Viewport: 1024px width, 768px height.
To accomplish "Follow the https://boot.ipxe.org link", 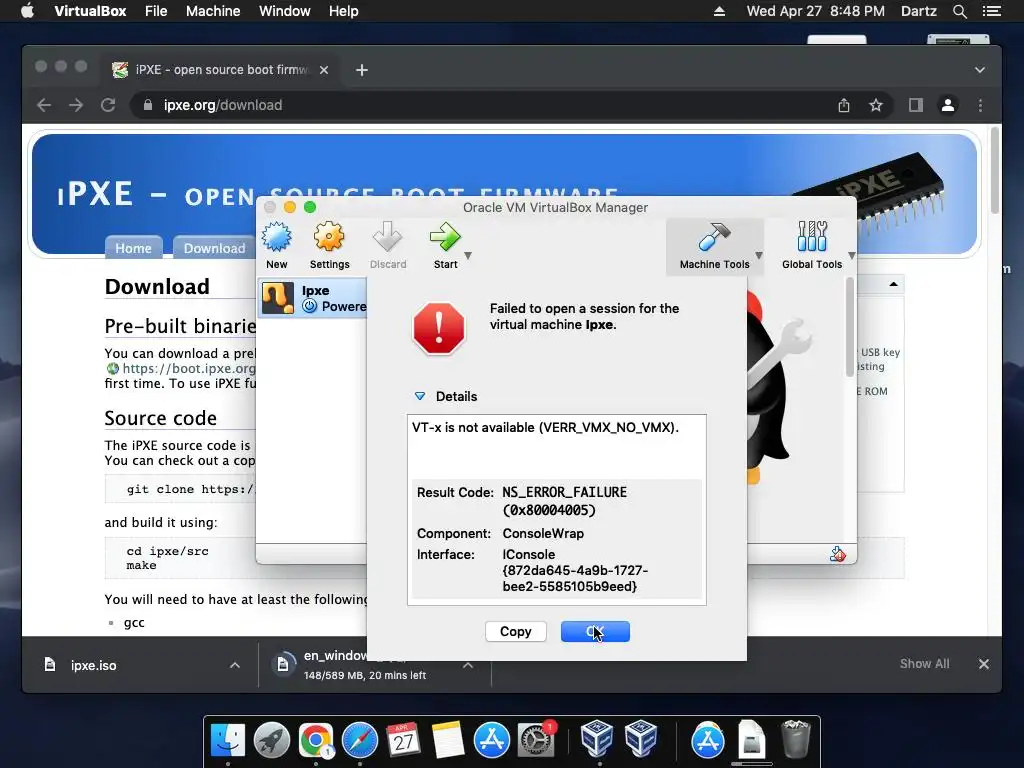I will click(x=189, y=368).
